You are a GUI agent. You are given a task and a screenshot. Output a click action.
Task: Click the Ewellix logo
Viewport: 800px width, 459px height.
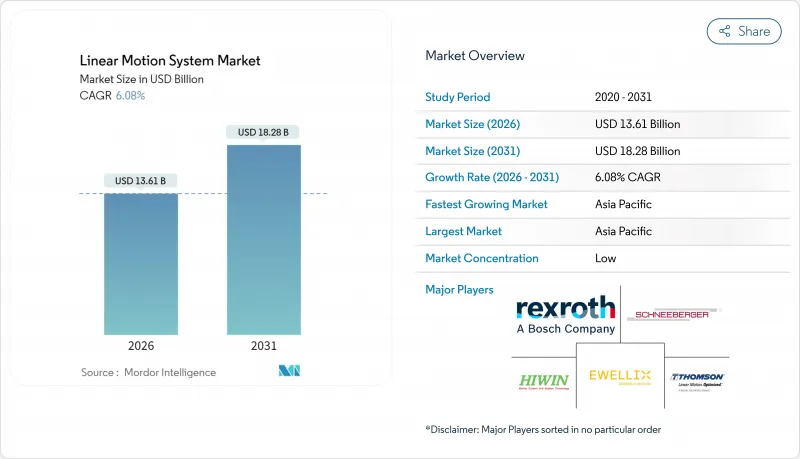tap(620, 378)
